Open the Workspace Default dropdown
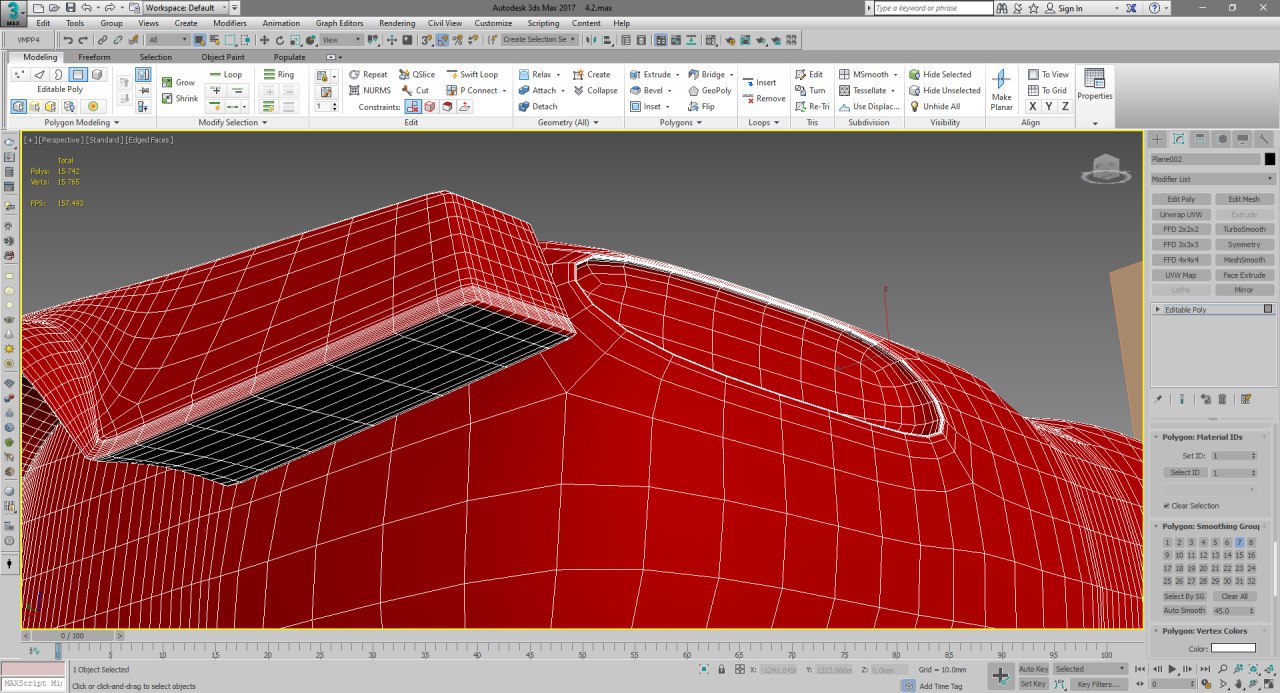Screen dimensions: 1280x693 [x=185, y=8]
